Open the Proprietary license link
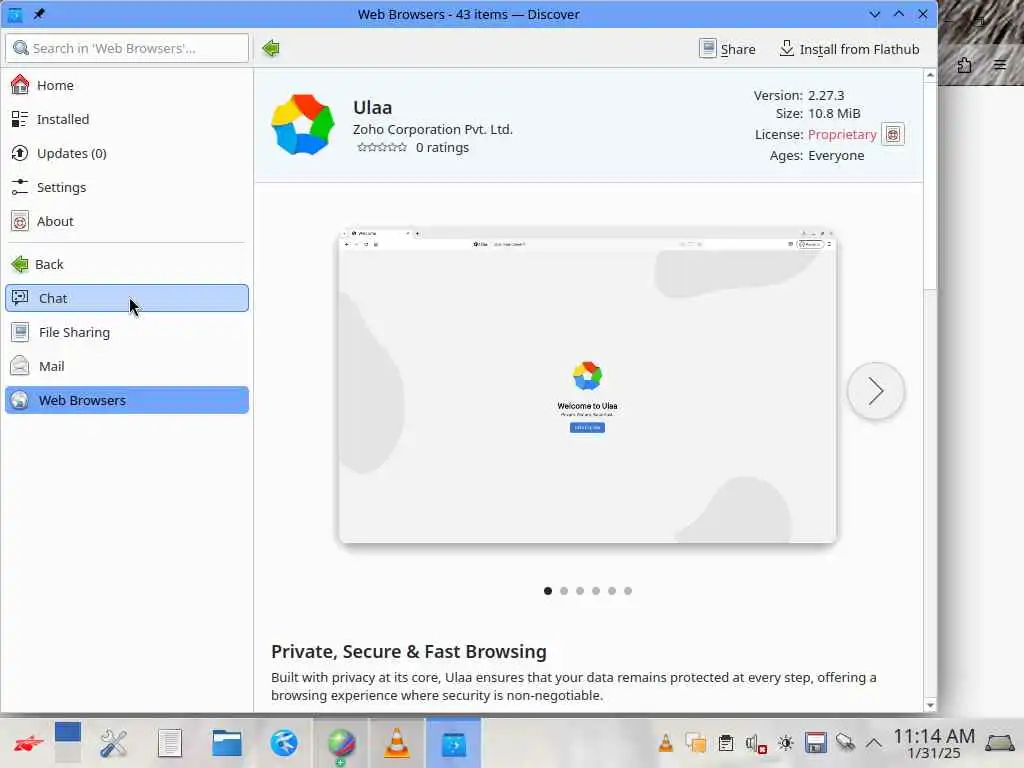Viewport: 1024px width, 768px height. tap(842, 134)
